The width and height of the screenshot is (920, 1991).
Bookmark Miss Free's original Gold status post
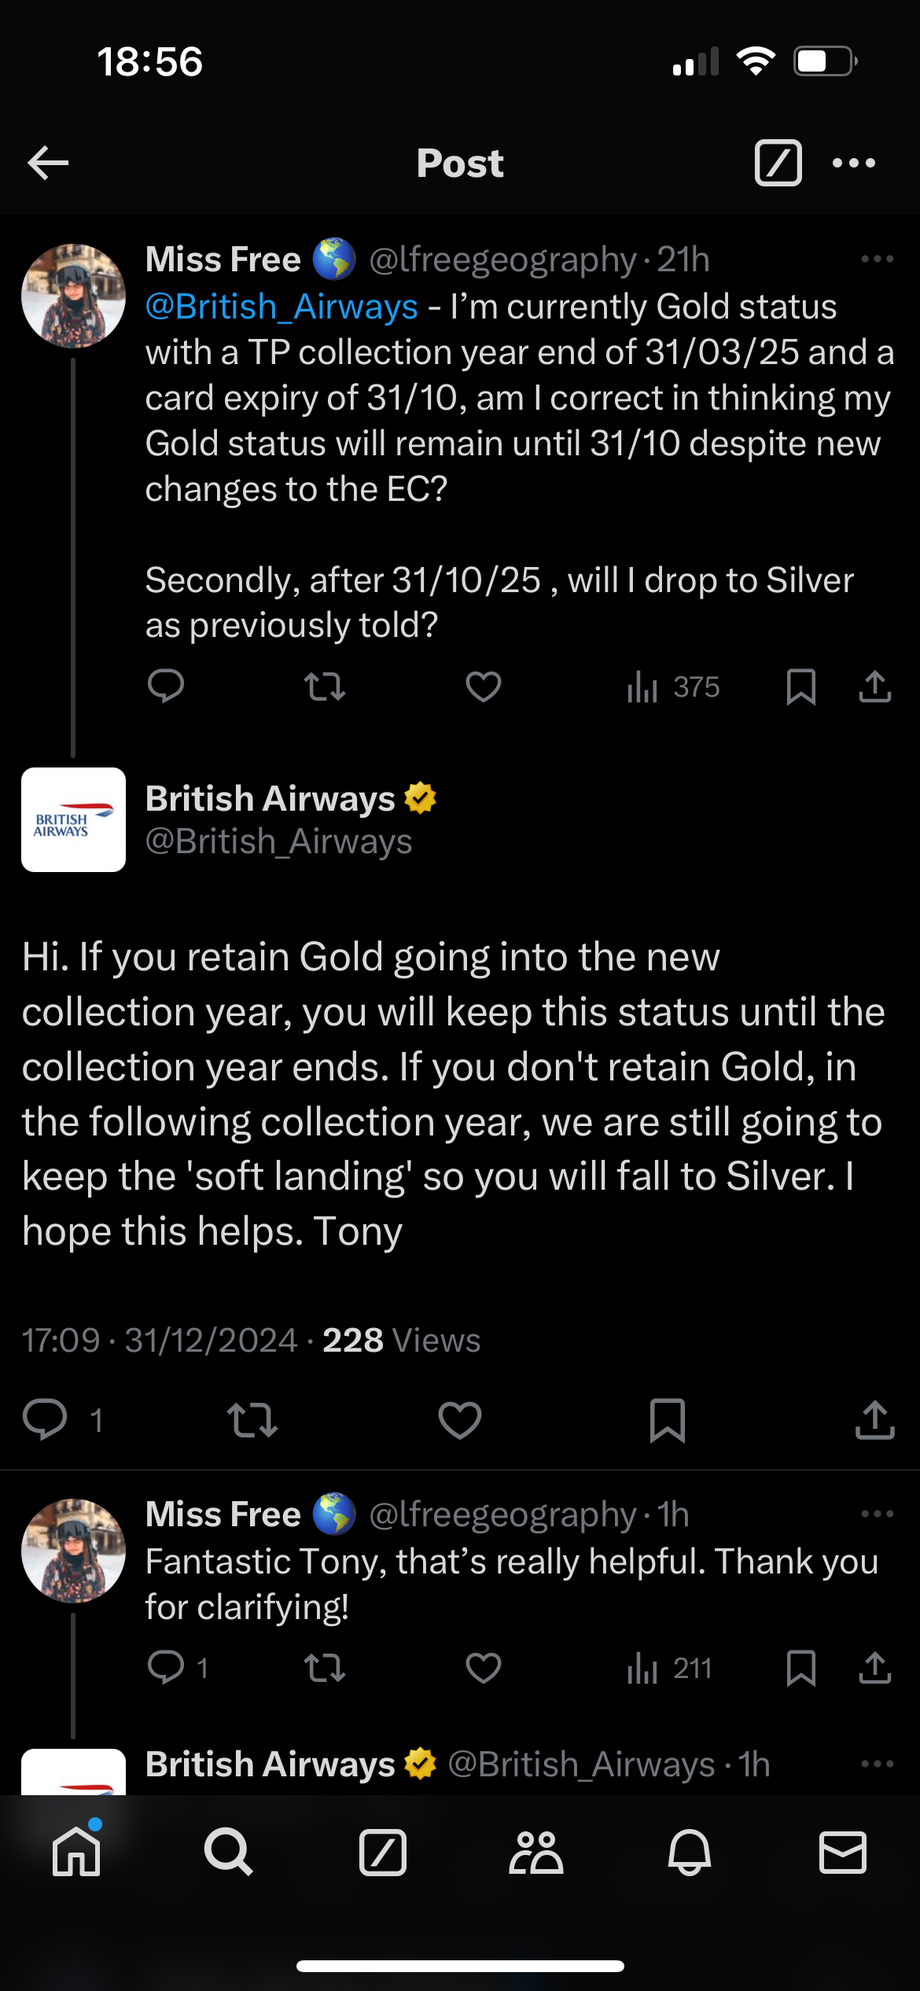(801, 687)
